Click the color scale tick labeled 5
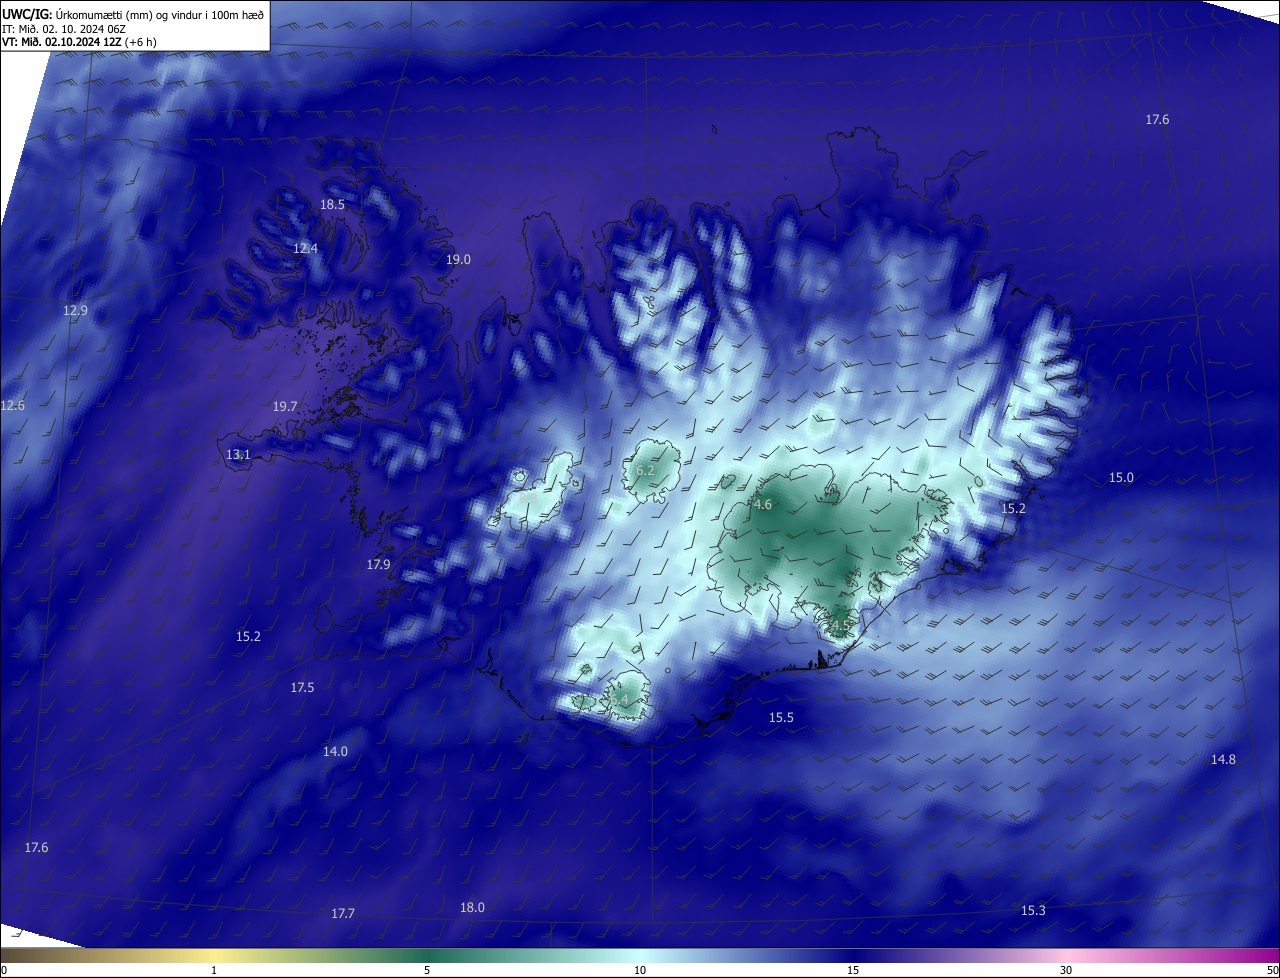The image size is (1280, 978). [427, 970]
